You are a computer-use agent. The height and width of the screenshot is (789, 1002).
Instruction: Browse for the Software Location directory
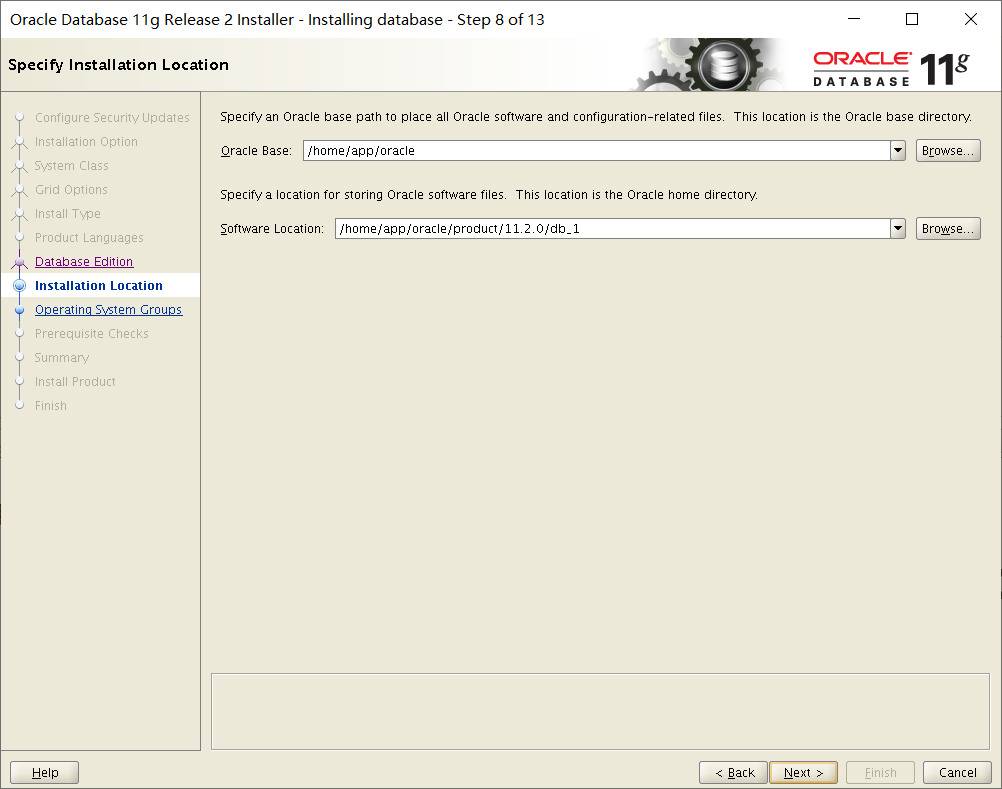948,229
